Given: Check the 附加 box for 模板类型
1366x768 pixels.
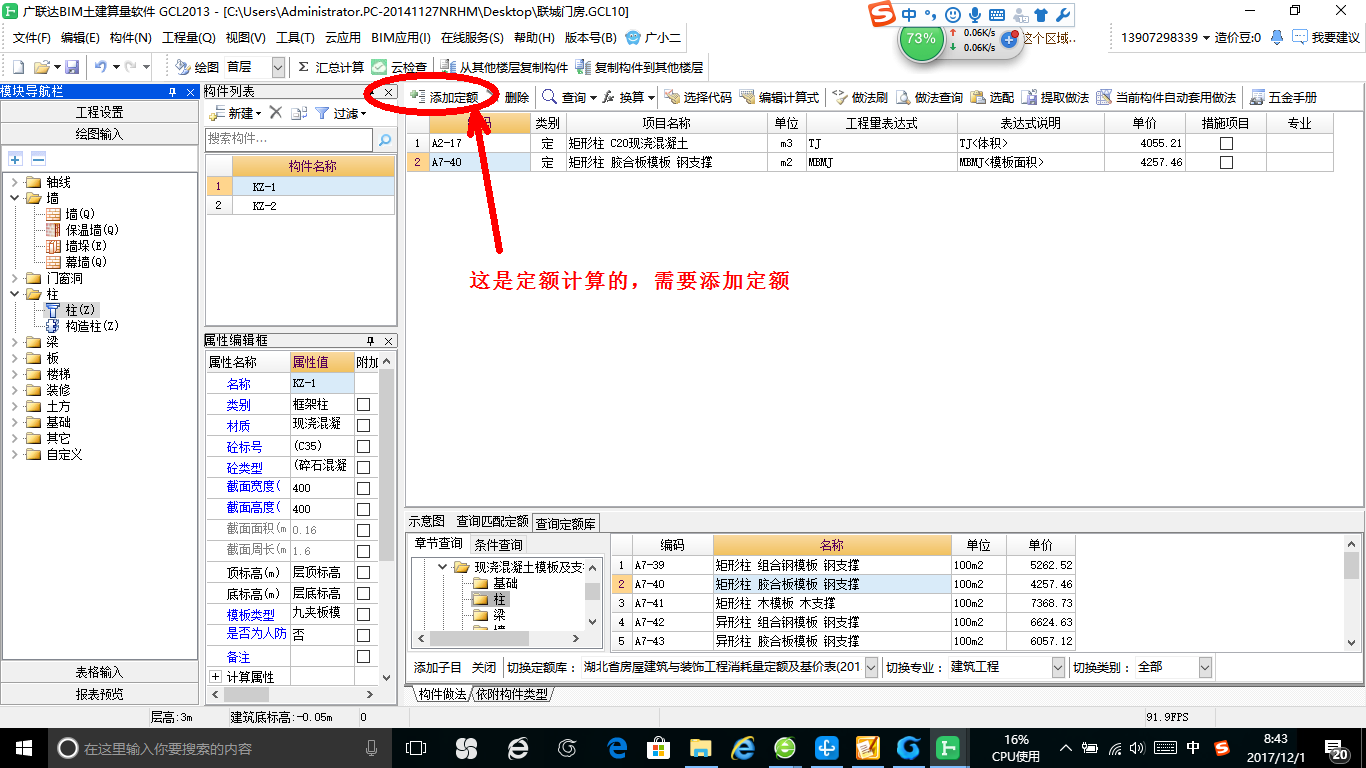Looking at the screenshot, I should point(364,614).
